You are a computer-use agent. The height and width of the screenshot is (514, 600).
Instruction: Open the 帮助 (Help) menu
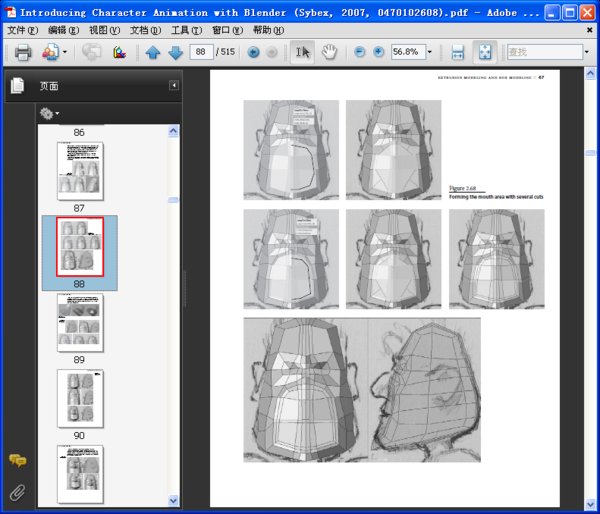click(x=268, y=30)
